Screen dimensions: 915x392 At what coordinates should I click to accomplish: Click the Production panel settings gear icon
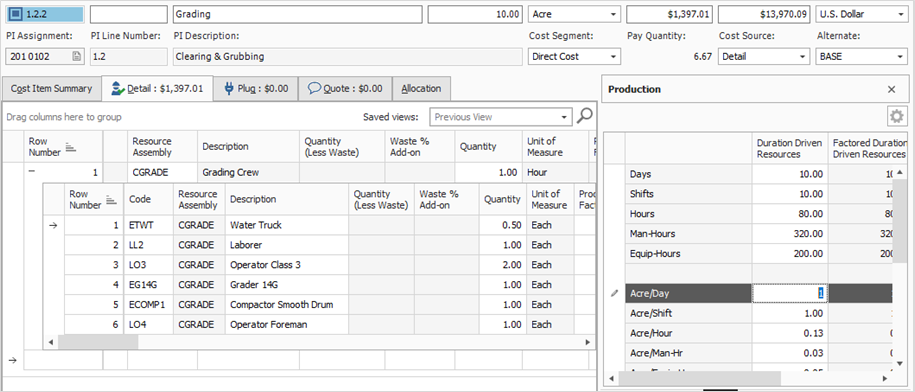click(x=897, y=116)
